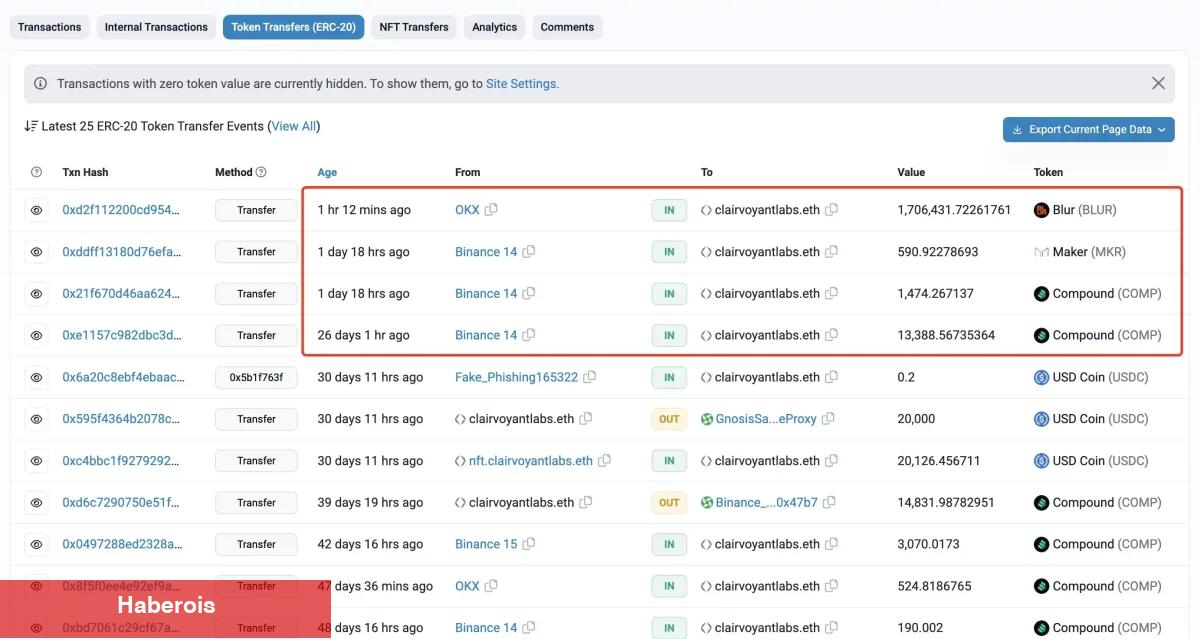Open the Internal Transactions tab
Viewport: 1200px width, 639px height.
pos(156,27)
